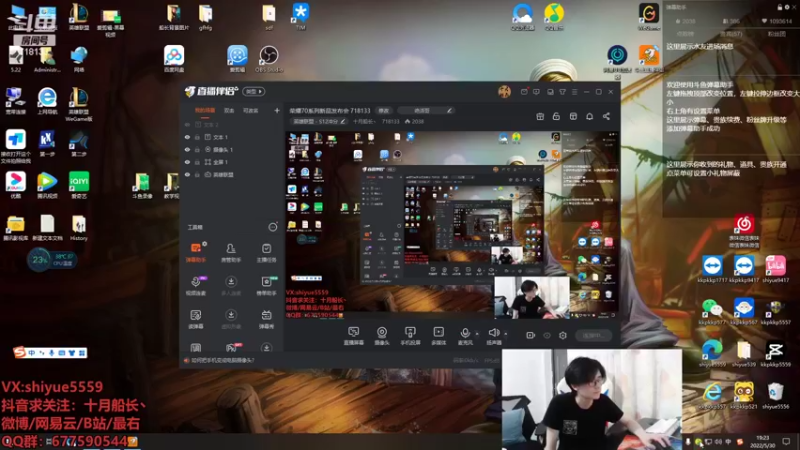Add a 手机投屏 phone mirroring source
The image size is (800, 450).
[x=410, y=336]
